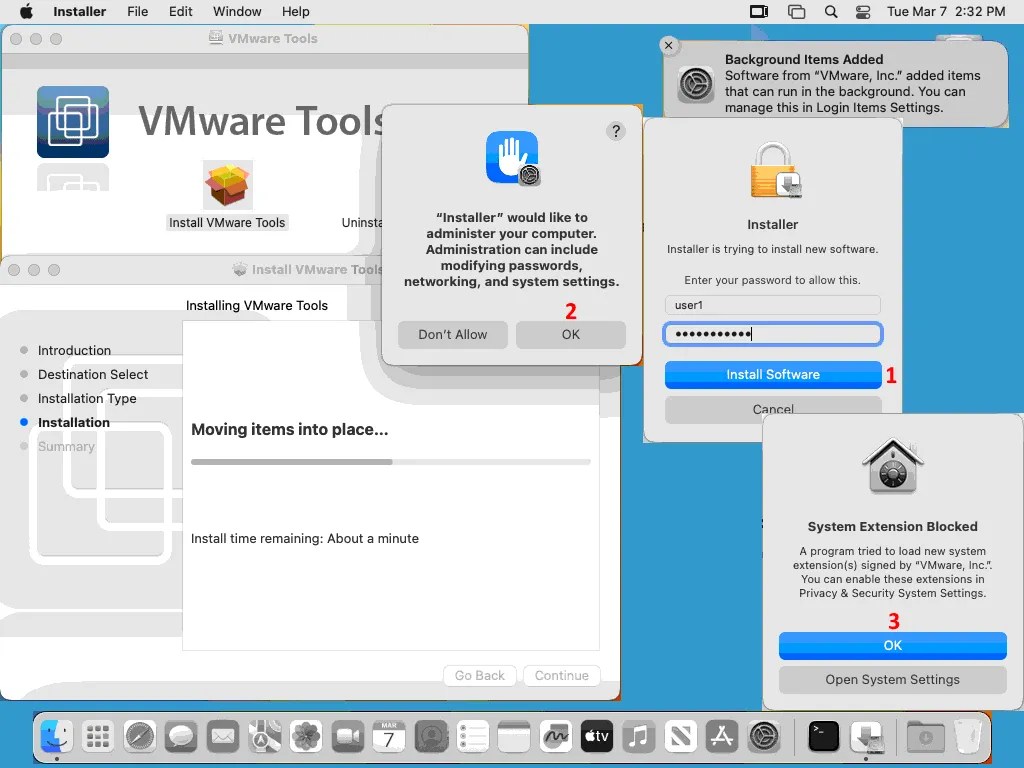This screenshot has height=768, width=1024.
Task: Click Cancel in the Installer password dialog
Action: coord(773,409)
